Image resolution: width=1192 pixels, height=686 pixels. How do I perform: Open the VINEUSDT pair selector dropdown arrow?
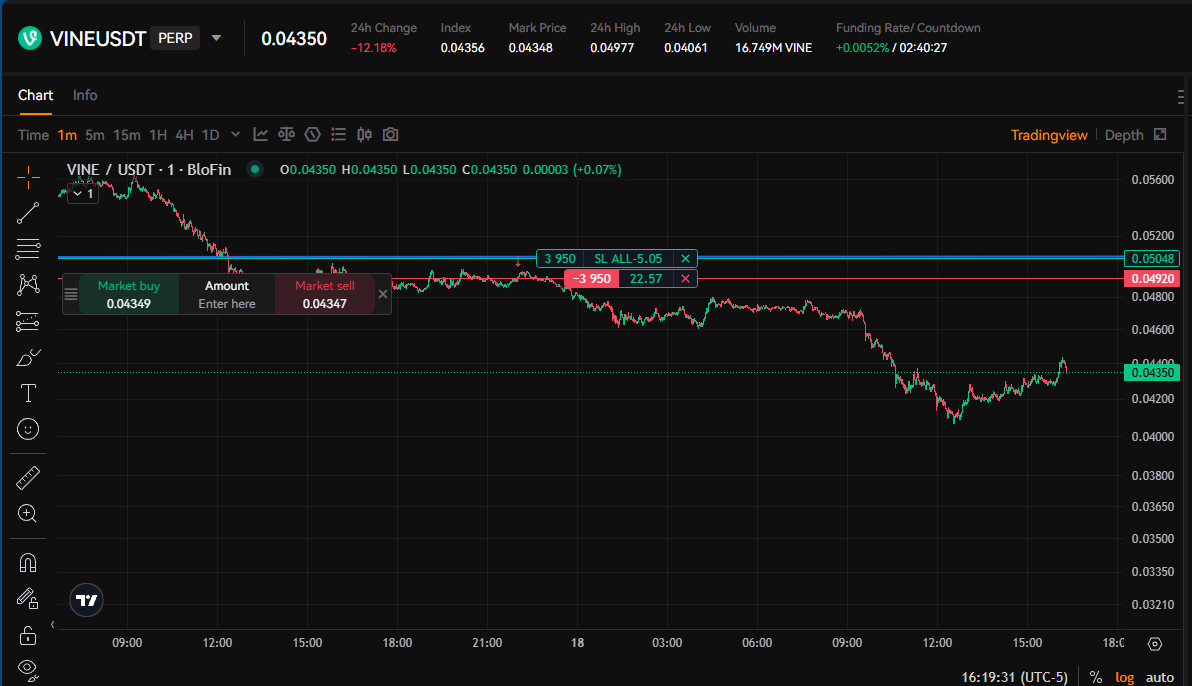pos(217,38)
